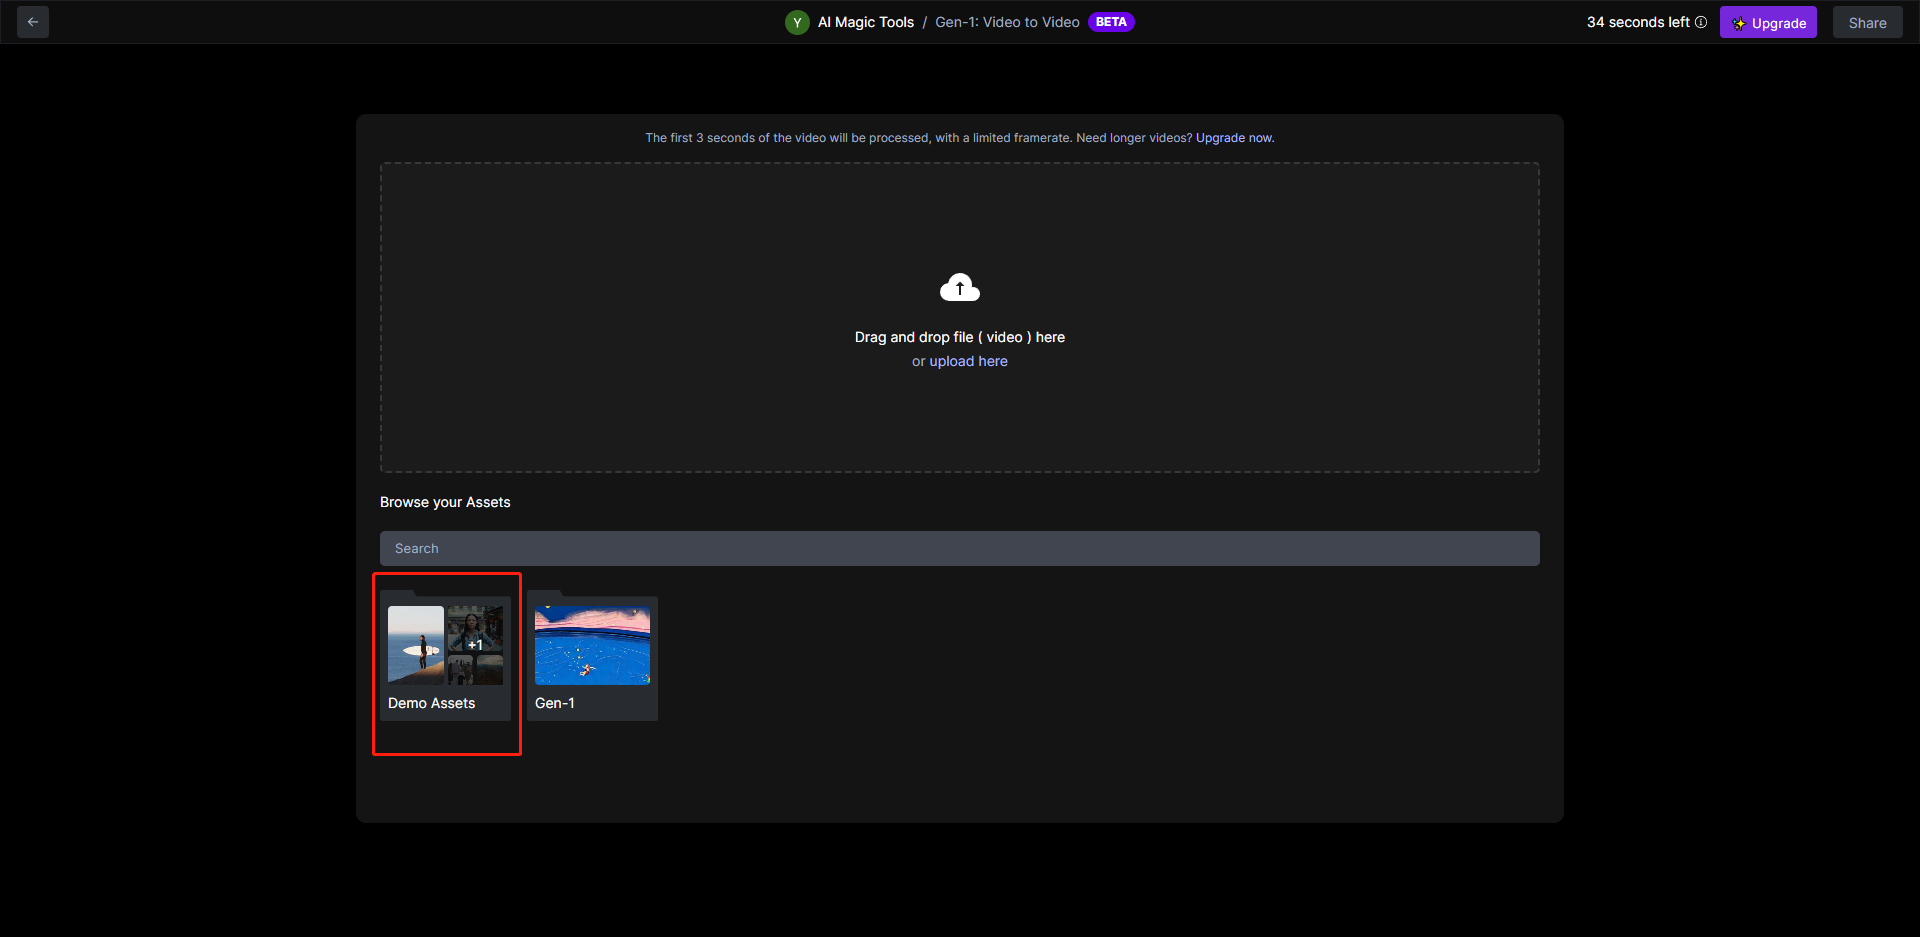Click Gen-1: Video to Video breadcrumb
Image resolution: width=1920 pixels, height=937 pixels.
point(1007,22)
